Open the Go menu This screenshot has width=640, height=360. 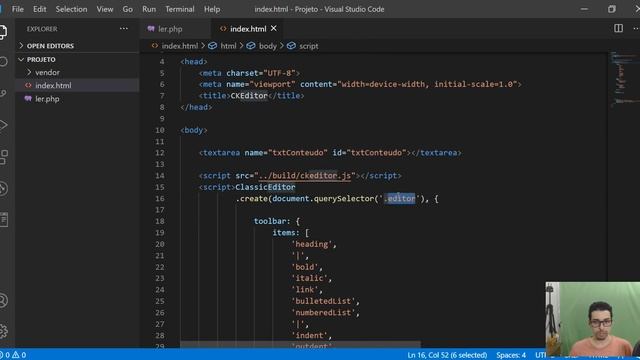click(127, 9)
